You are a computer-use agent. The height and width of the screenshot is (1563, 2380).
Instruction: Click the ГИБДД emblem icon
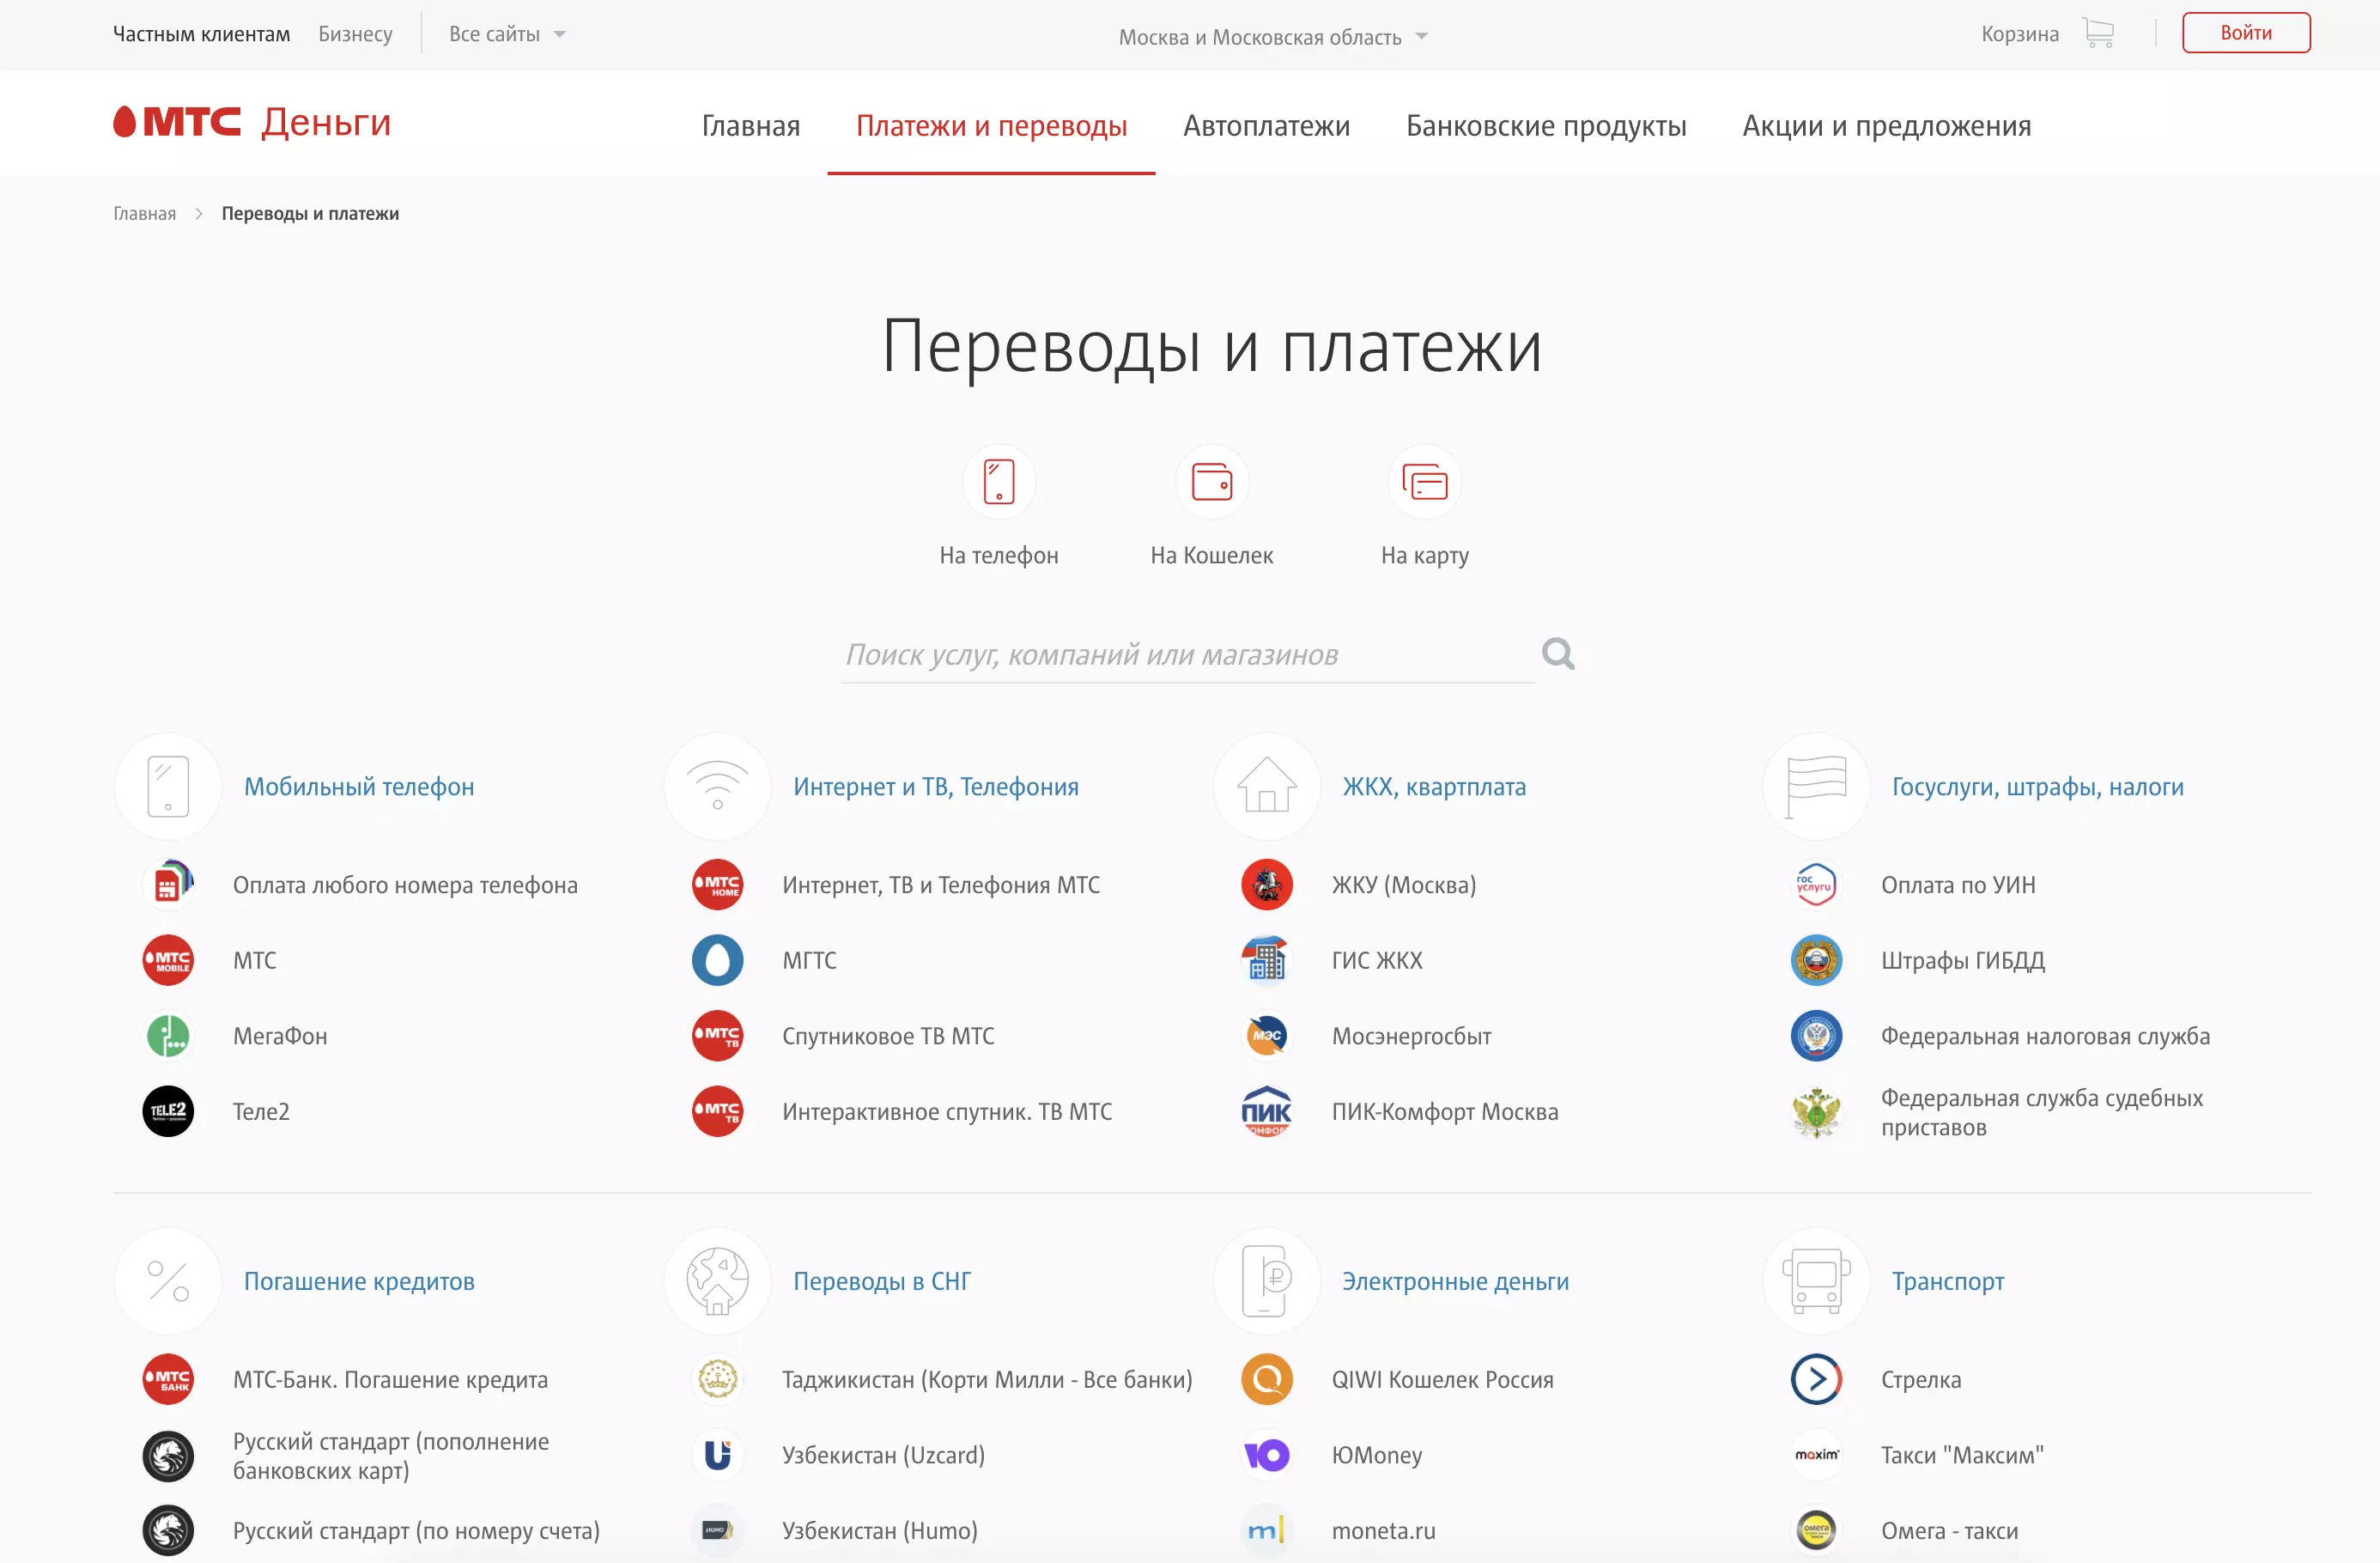[x=1816, y=960]
